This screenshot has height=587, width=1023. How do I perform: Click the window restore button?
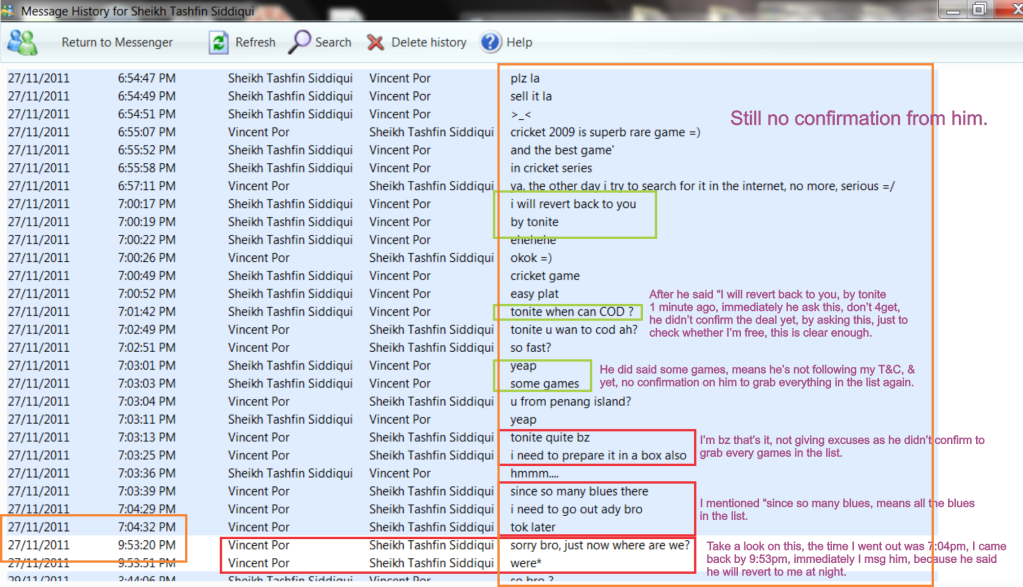click(x=979, y=9)
